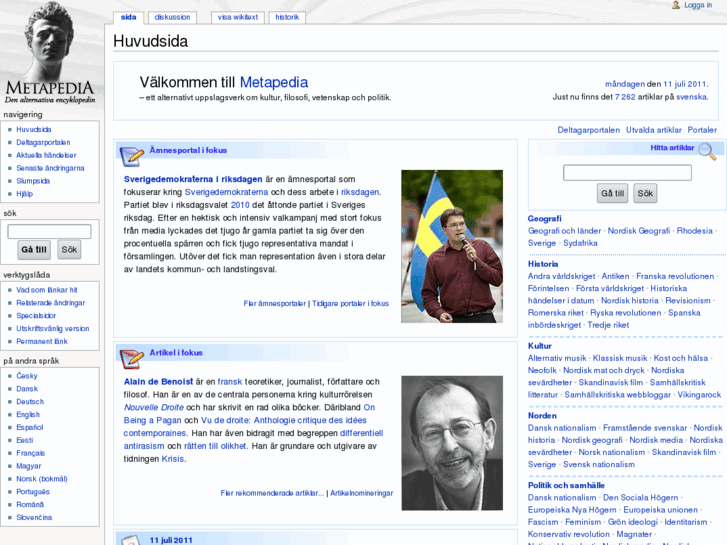
Task: Open Tidigare portaler i fokus link
Action: tap(351, 303)
